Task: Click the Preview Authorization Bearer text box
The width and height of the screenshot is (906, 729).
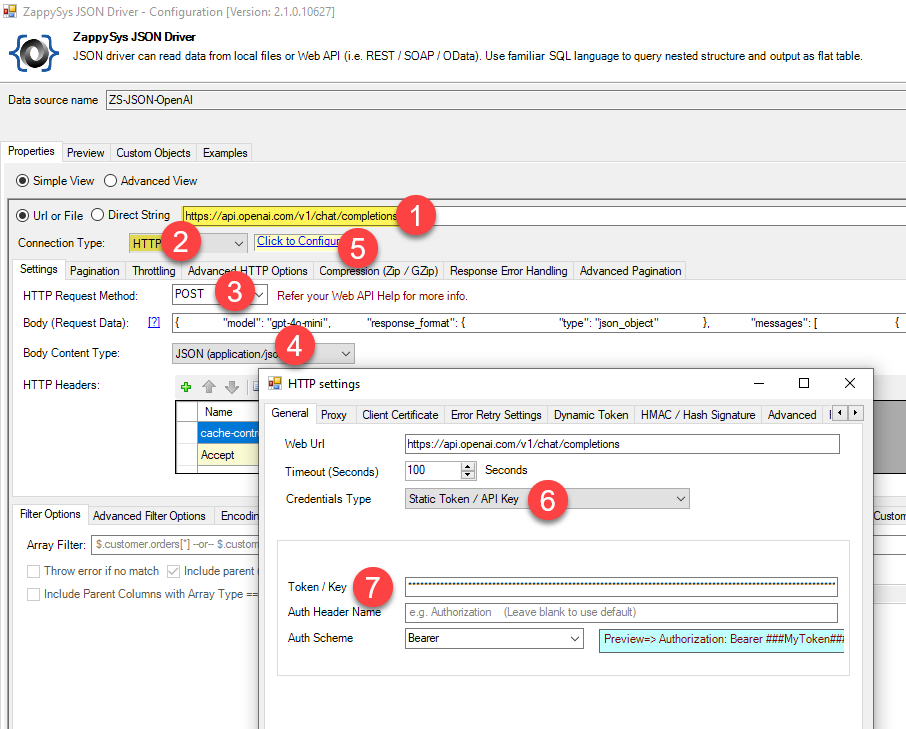Action: click(722, 640)
